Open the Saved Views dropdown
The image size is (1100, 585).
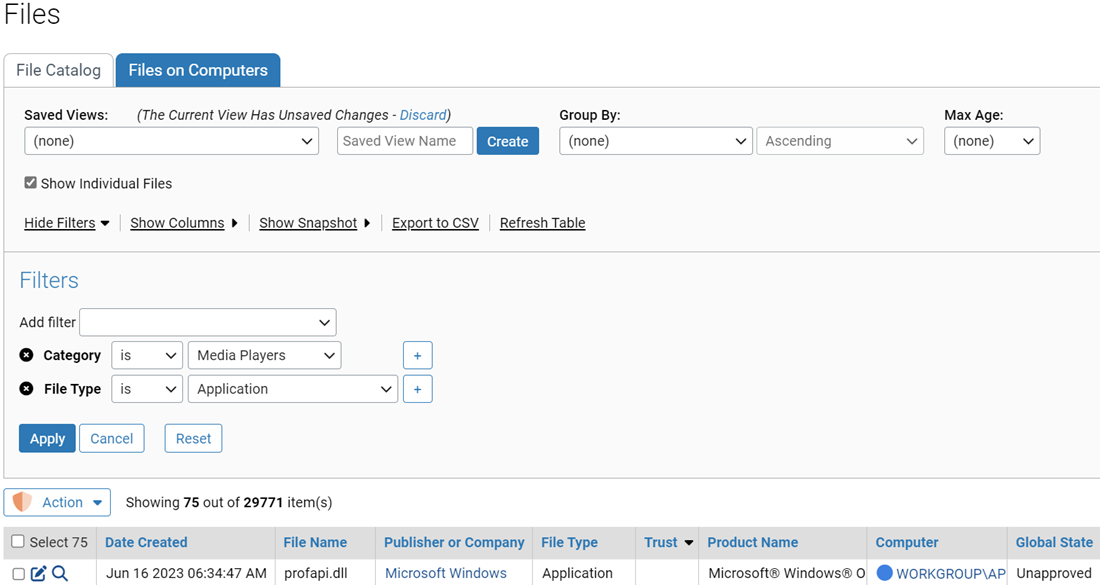coord(171,141)
